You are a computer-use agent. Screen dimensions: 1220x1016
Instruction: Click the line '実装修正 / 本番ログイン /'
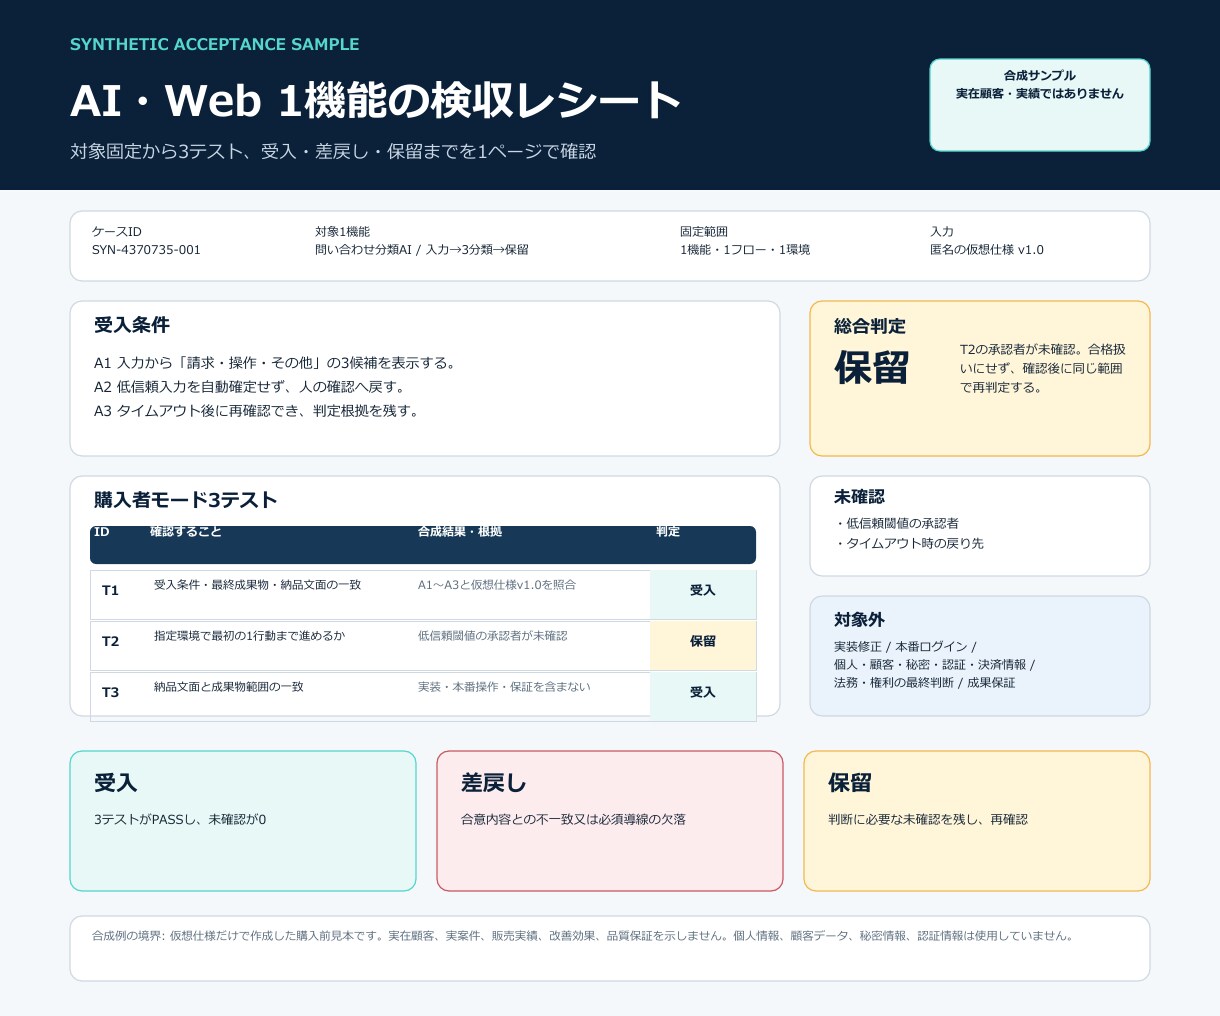coord(905,647)
